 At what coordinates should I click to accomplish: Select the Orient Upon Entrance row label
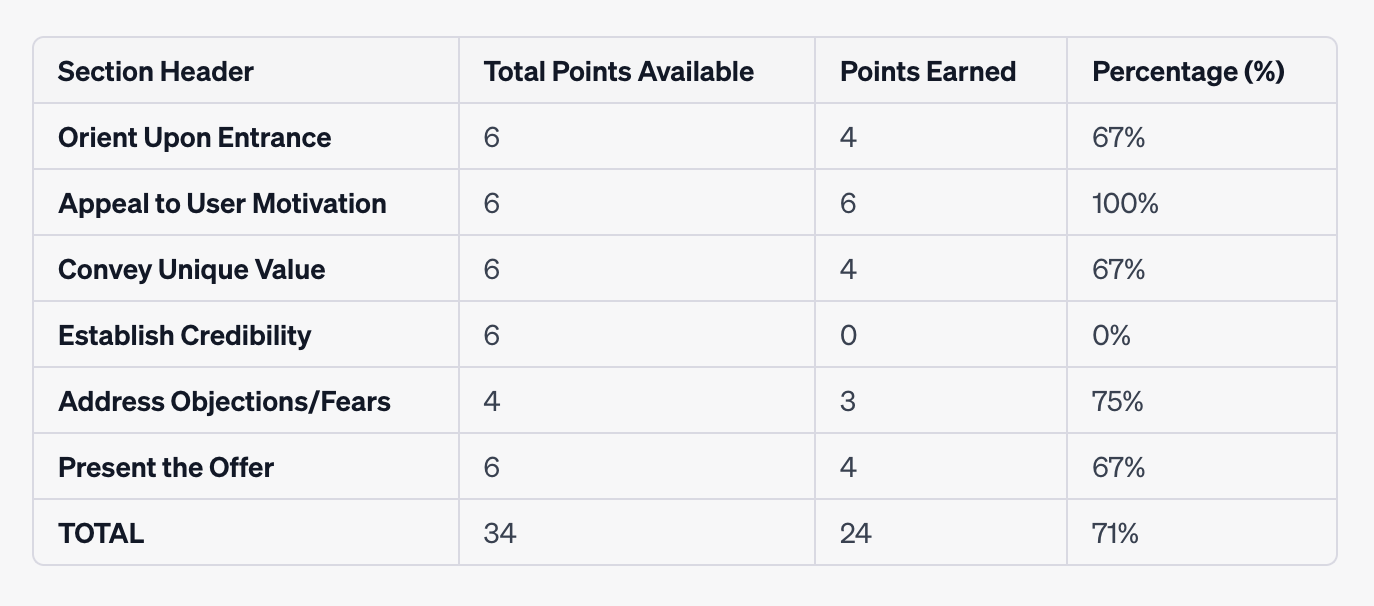coord(195,137)
